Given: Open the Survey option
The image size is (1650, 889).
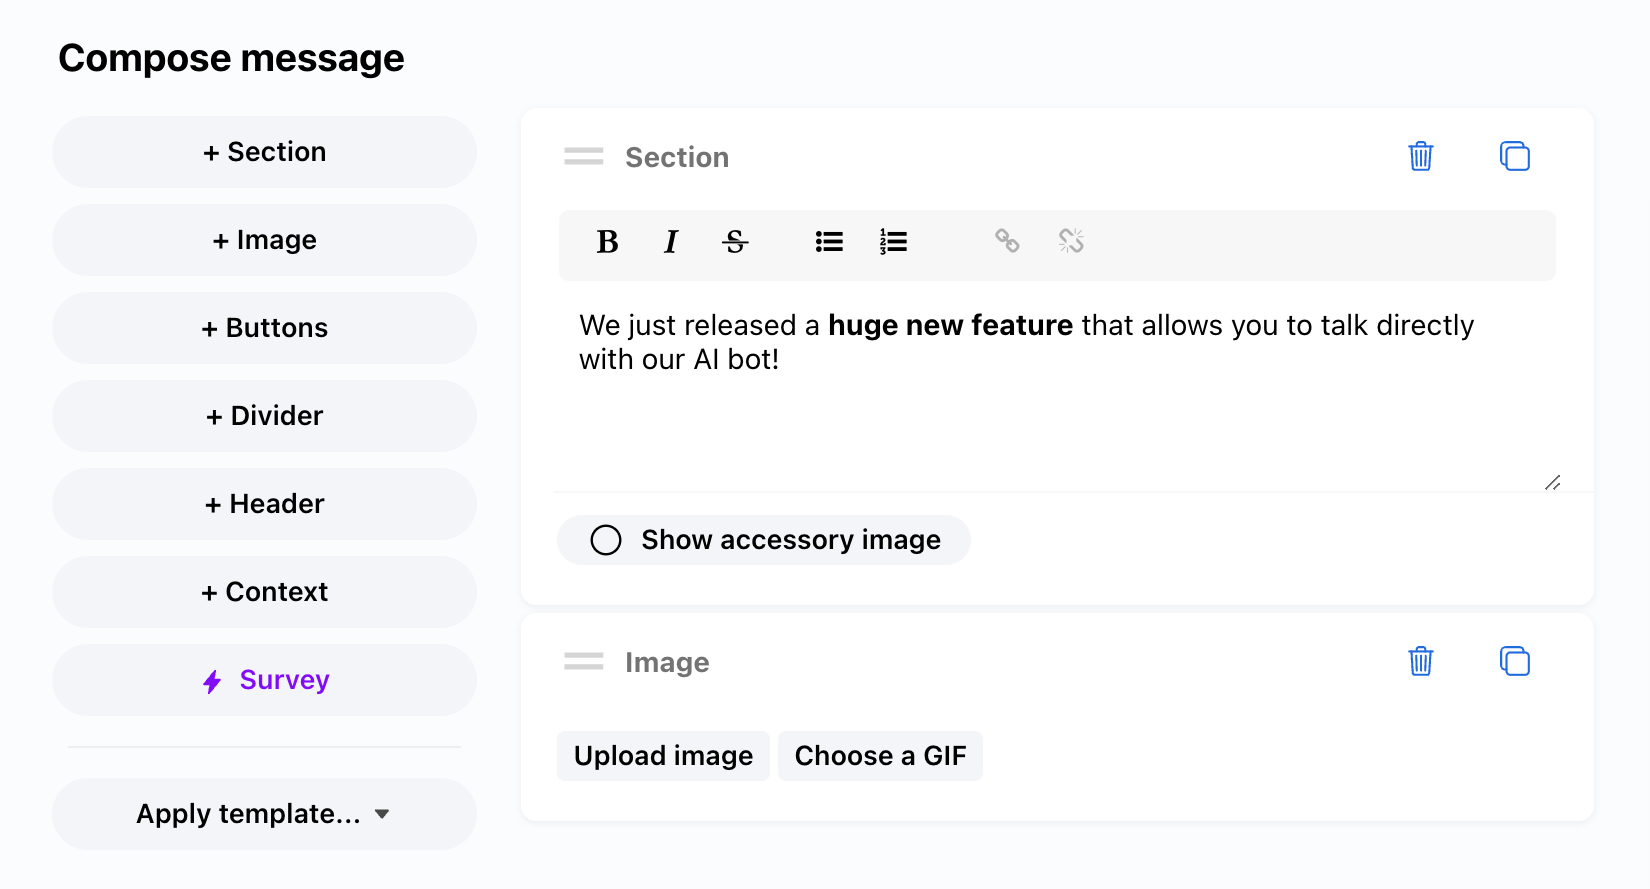Looking at the screenshot, I should (x=264, y=680).
